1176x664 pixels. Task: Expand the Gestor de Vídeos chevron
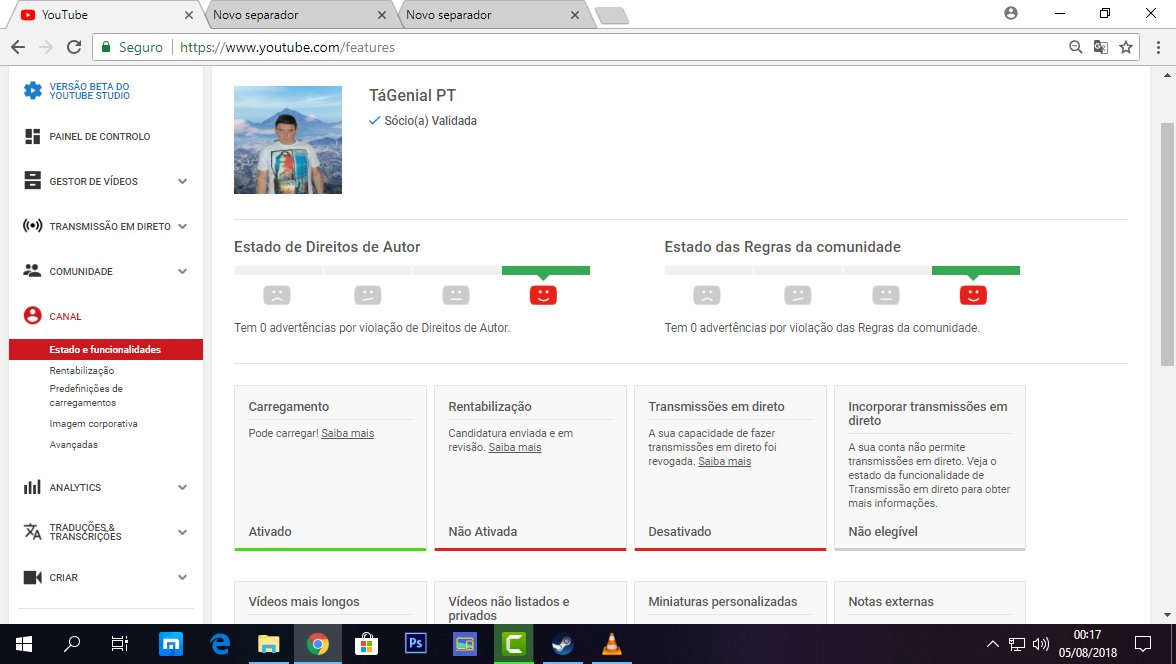pyautogui.click(x=182, y=181)
